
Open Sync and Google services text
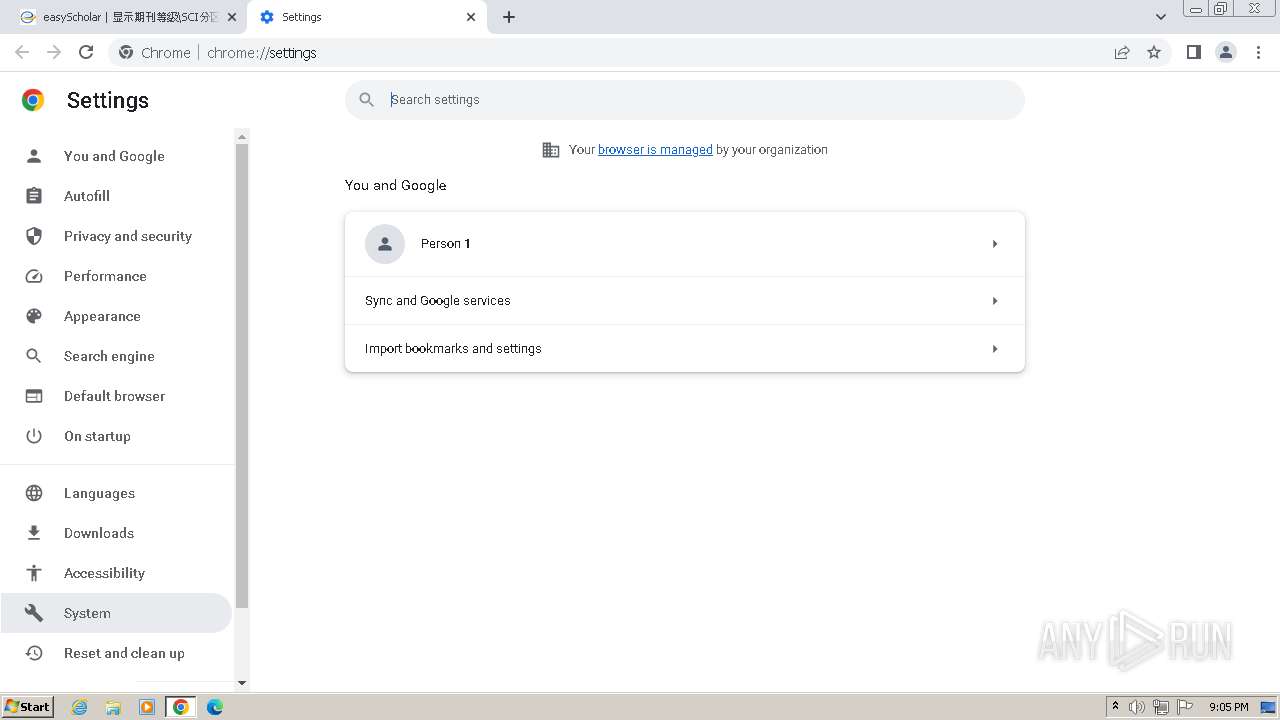pyautogui.click(x=438, y=301)
